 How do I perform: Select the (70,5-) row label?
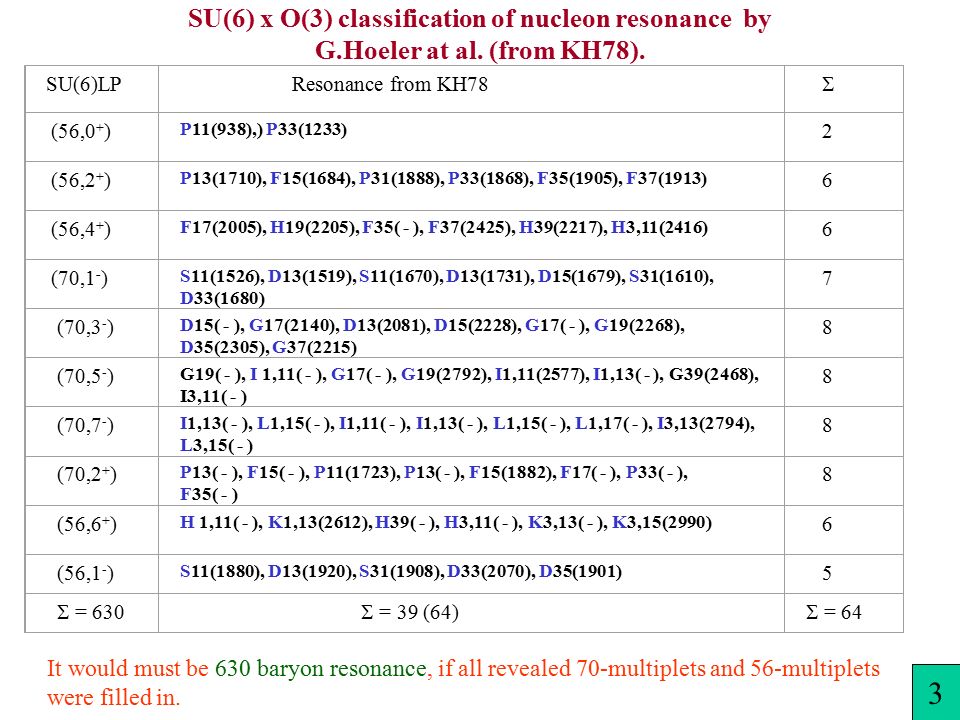pos(85,377)
